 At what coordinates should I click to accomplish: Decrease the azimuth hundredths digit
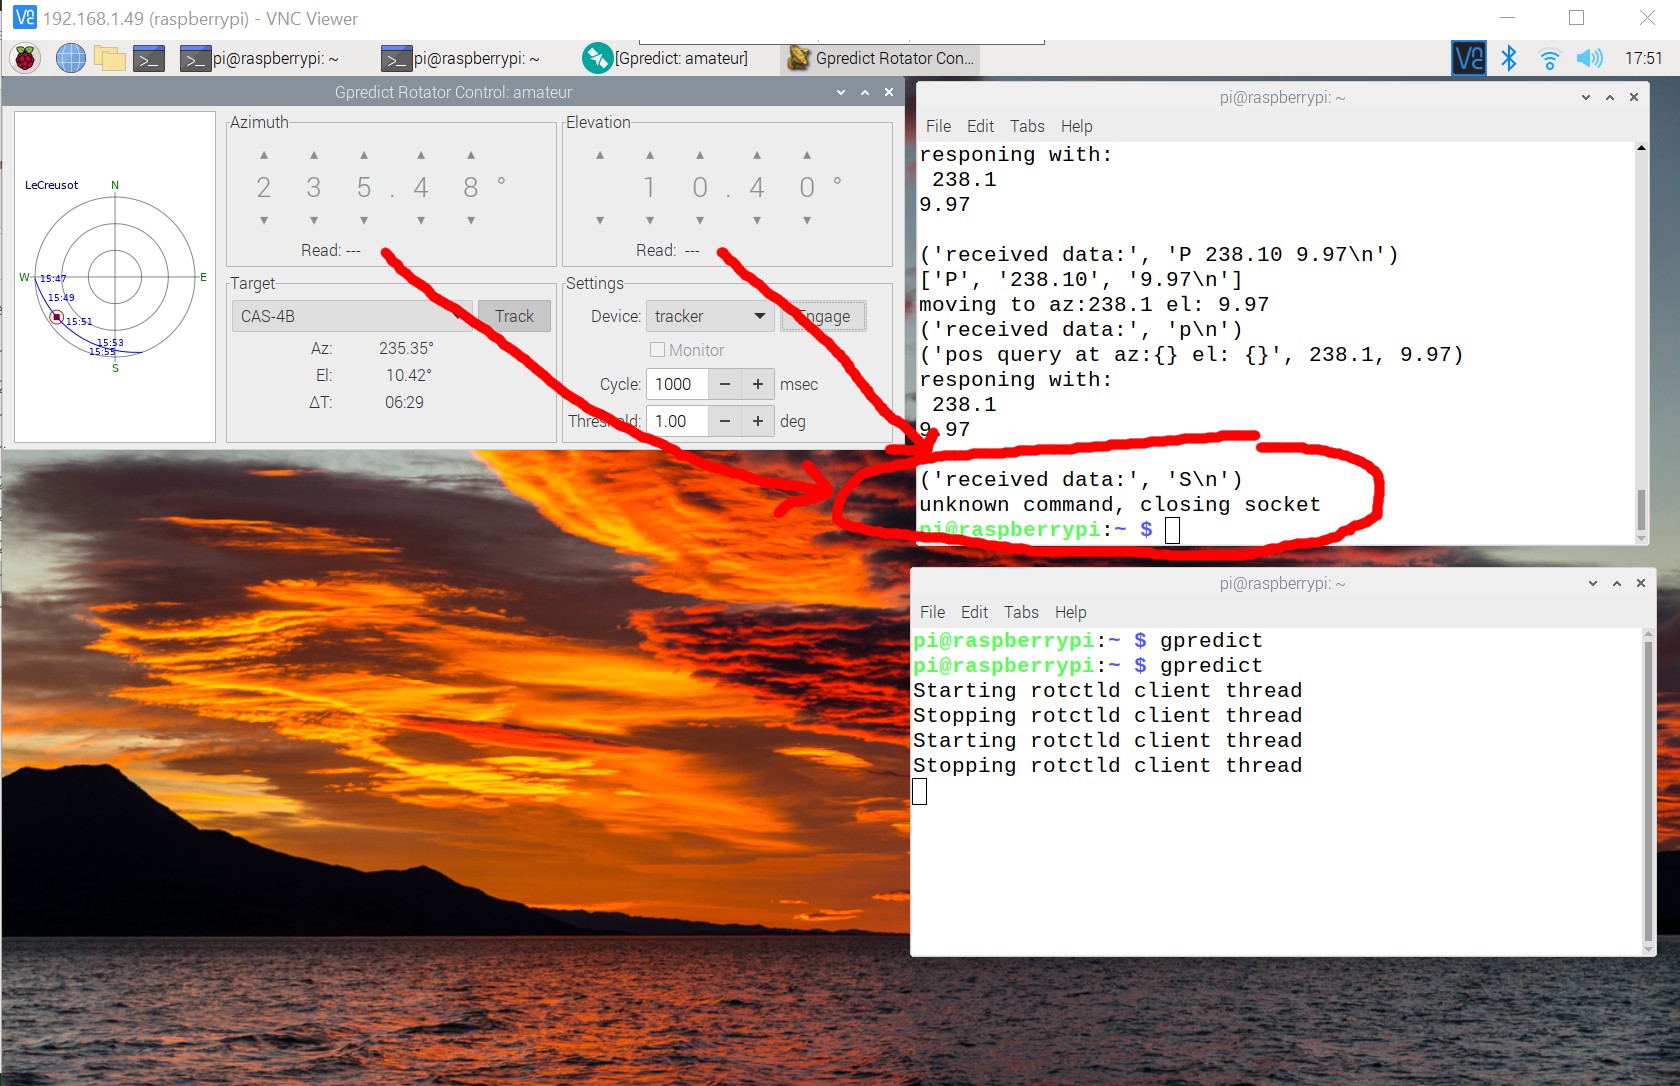point(471,220)
